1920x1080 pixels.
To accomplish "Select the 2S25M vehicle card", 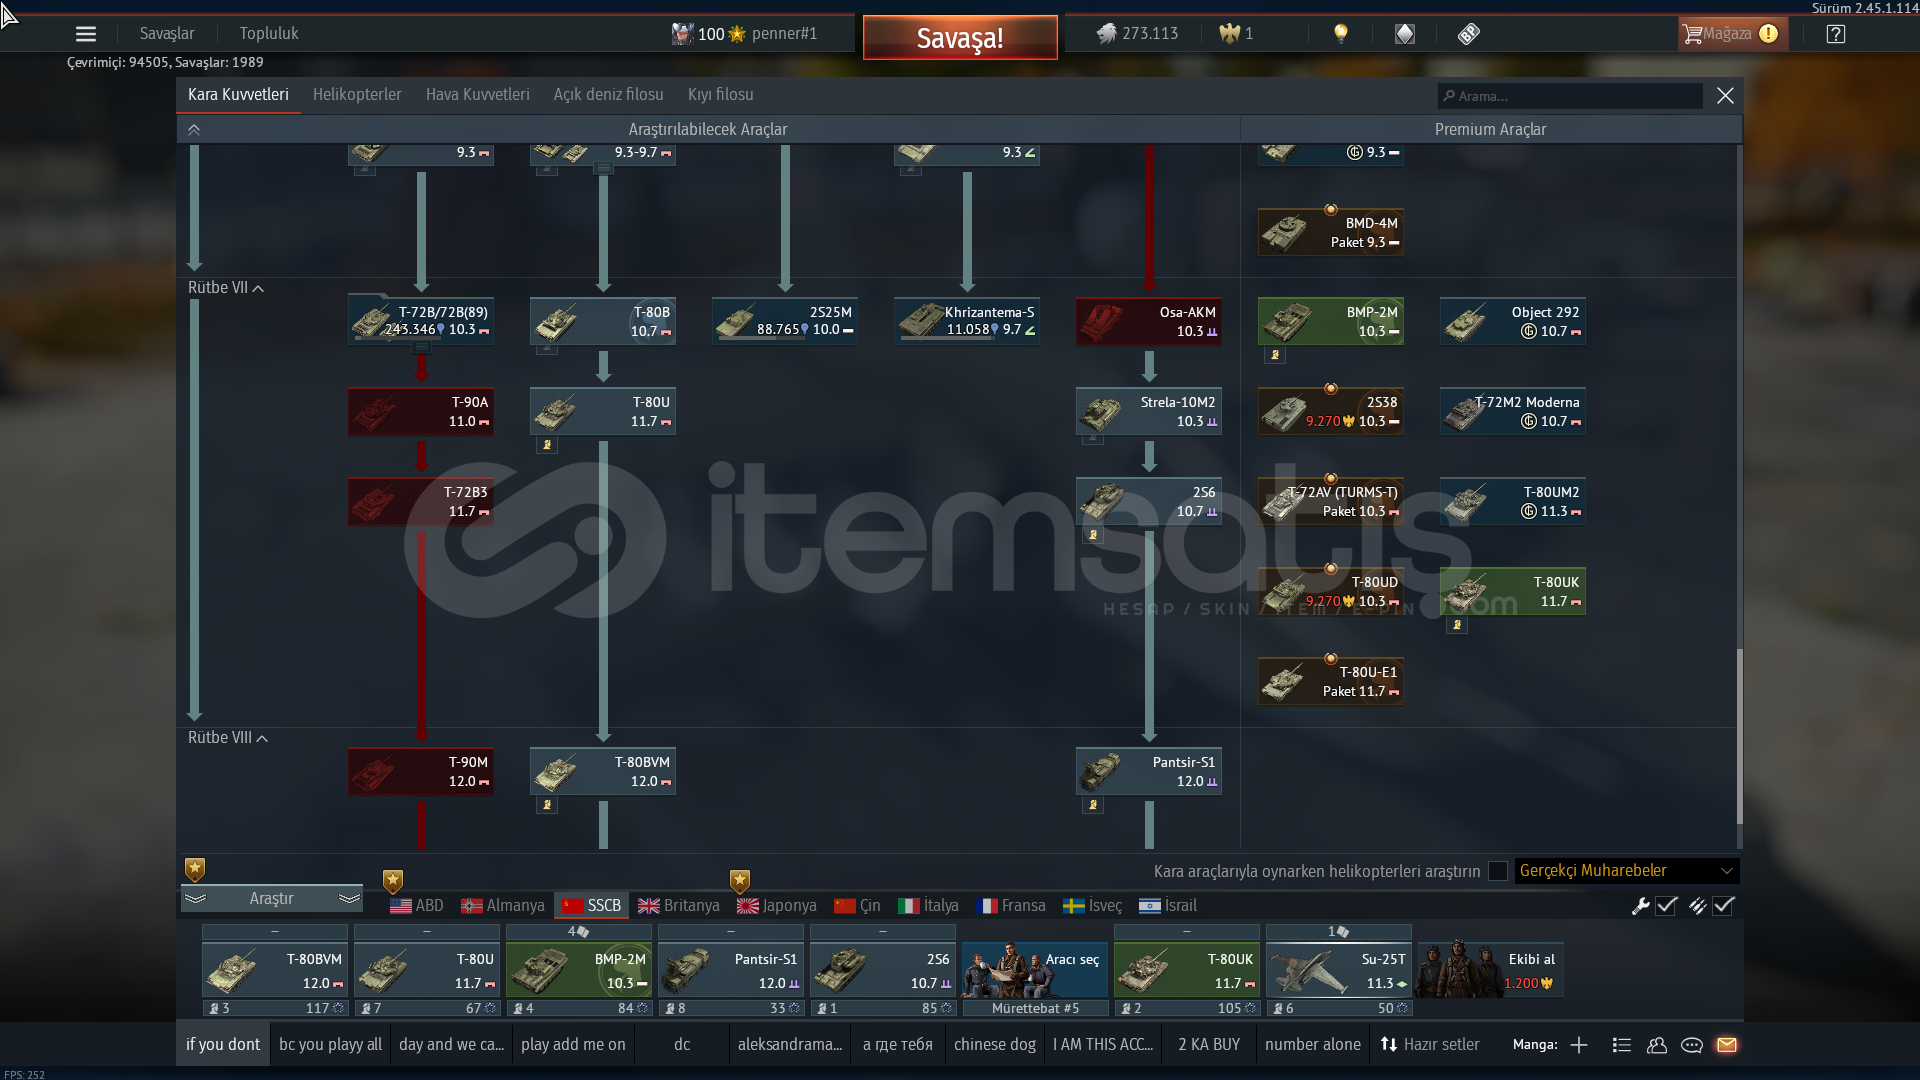I will click(785, 321).
